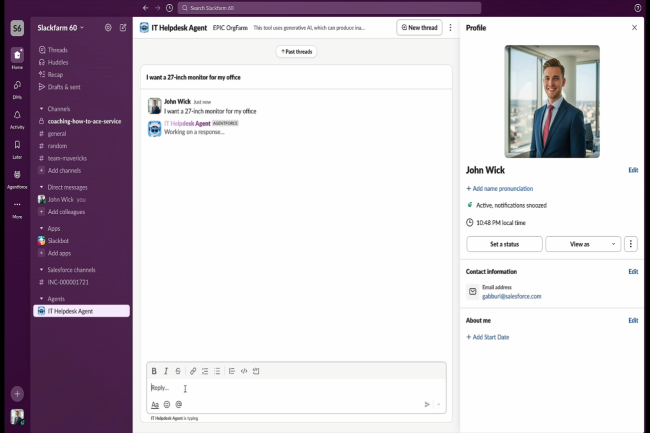Click the mention @ icon in the composer
Screen dimensions: 650x433
click(x=179, y=404)
